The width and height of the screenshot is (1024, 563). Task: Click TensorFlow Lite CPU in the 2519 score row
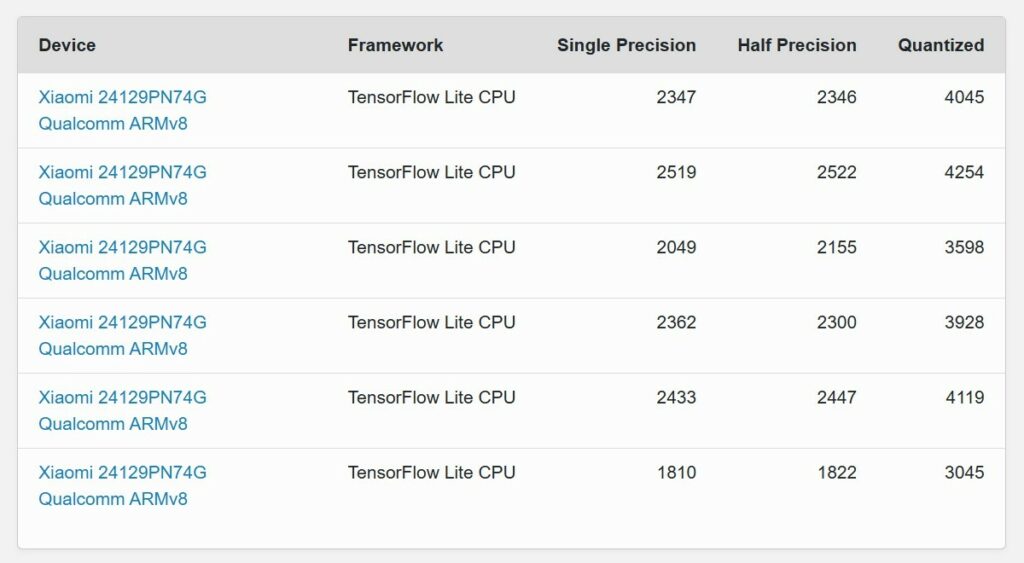[x=431, y=173]
